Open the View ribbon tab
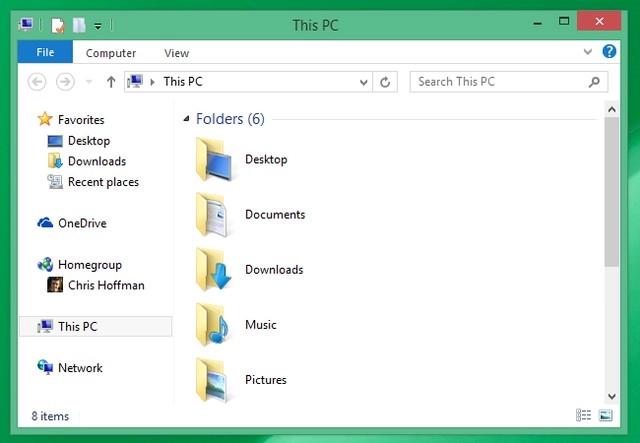The width and height of the screenshot is (640, 443). click(176, 53)
